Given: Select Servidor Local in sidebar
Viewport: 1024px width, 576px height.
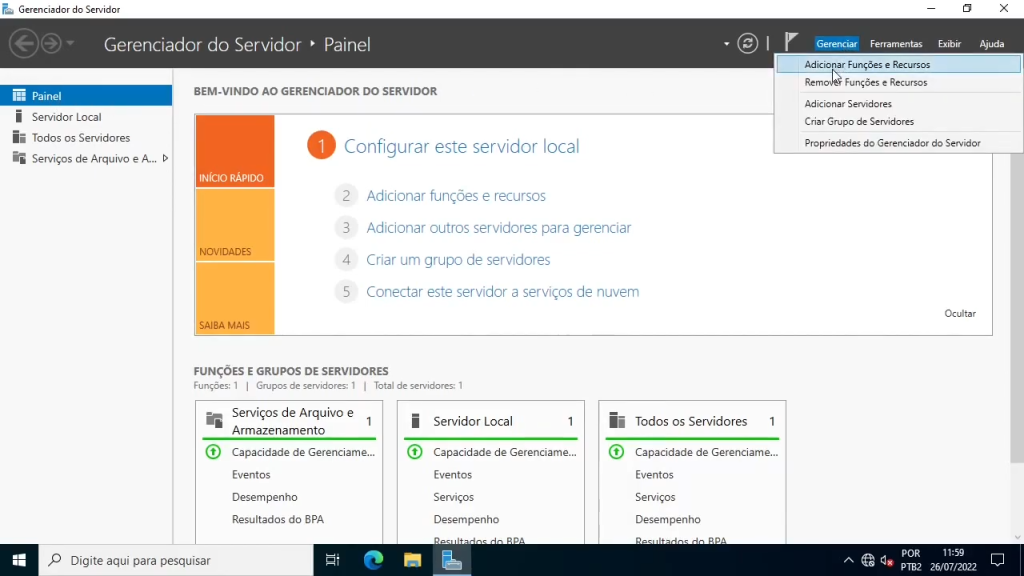Looking at the screenshot, I should coord(86,117).
